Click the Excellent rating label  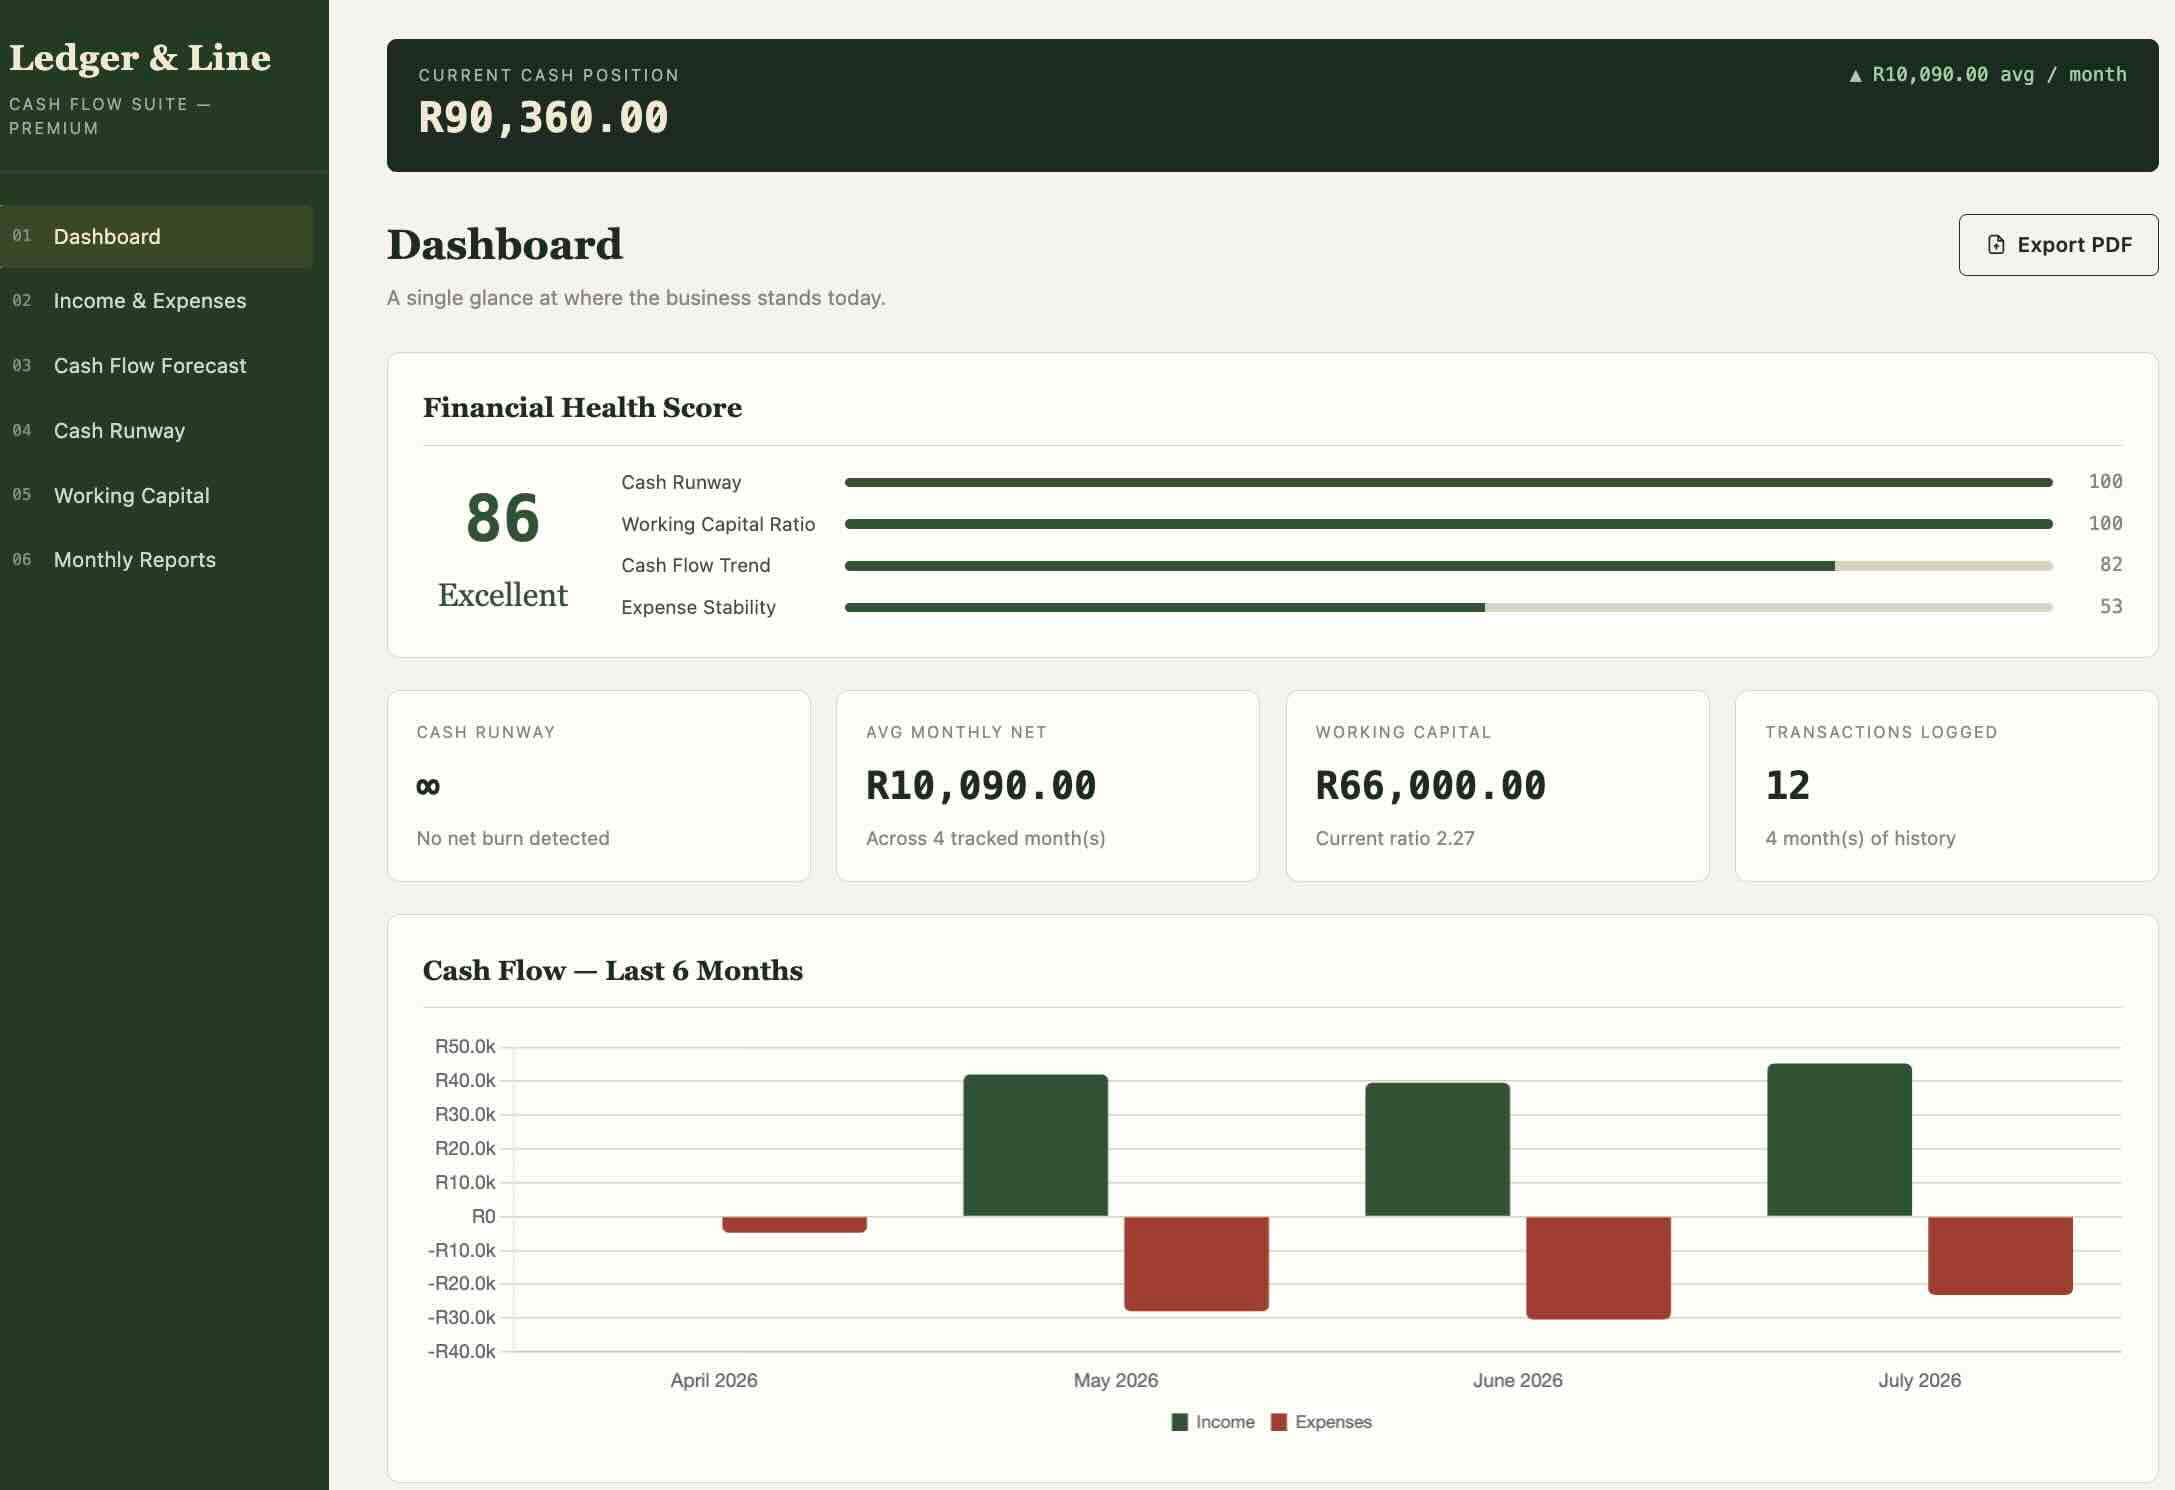[x=503, y=595]
